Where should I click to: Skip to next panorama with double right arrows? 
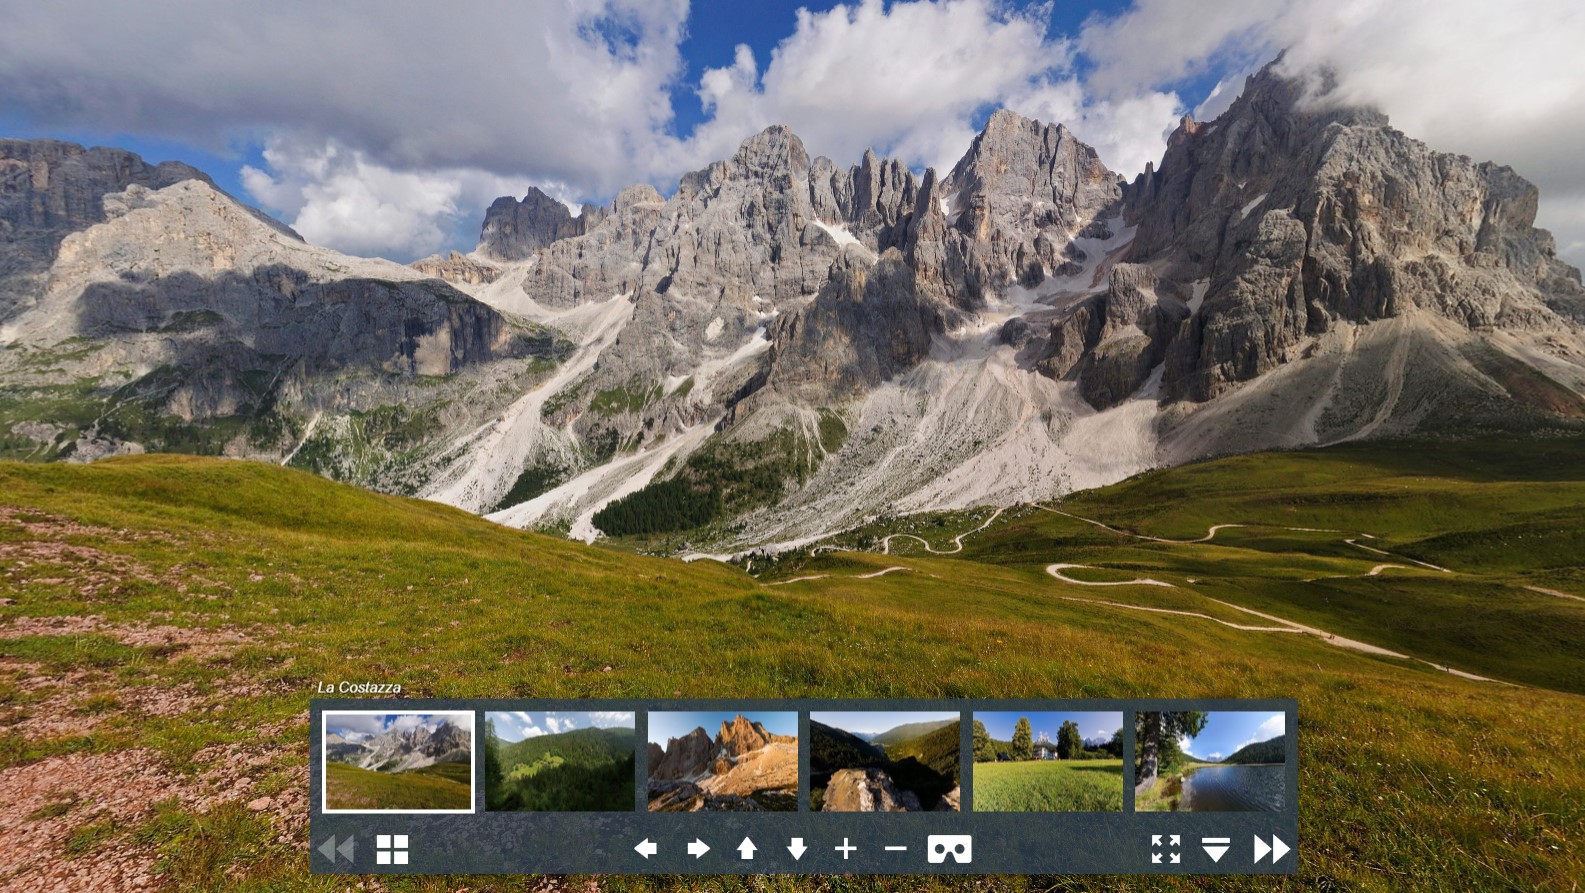coord(1272,849)
